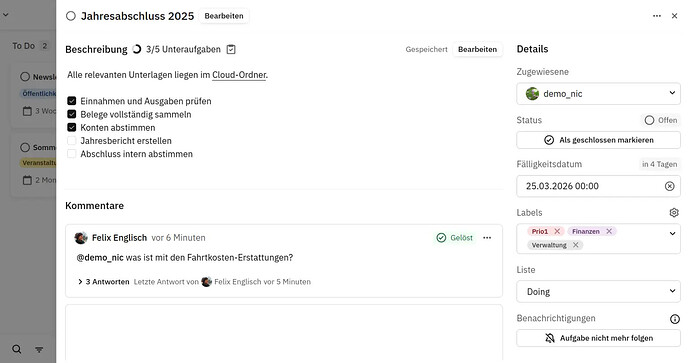Image resolution: width=690 pixels, height=363 pixels.
Task: Click Felix Englisch's avatar on the comment
Action: [x=81, y=238]
